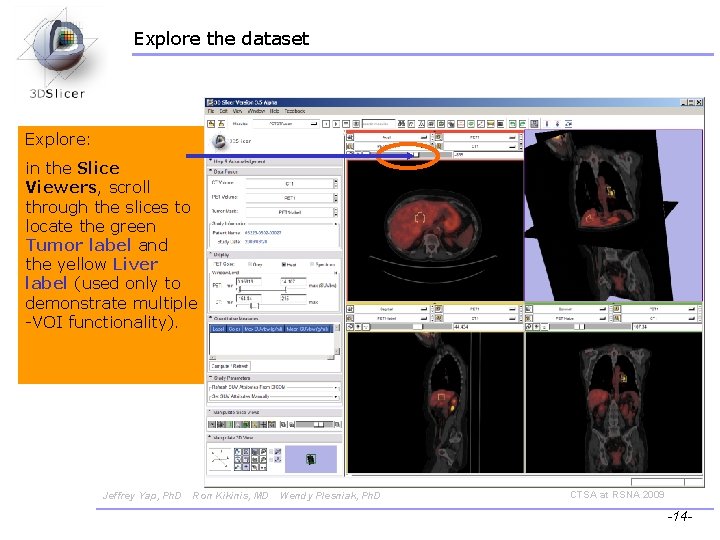
Task: Click the PET max value field
Action: click(x=293, y=282)
